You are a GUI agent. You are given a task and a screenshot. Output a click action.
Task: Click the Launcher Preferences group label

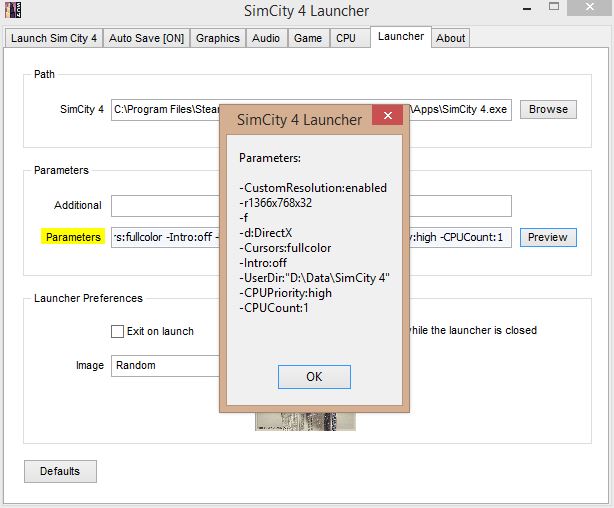tap(88, 298)
